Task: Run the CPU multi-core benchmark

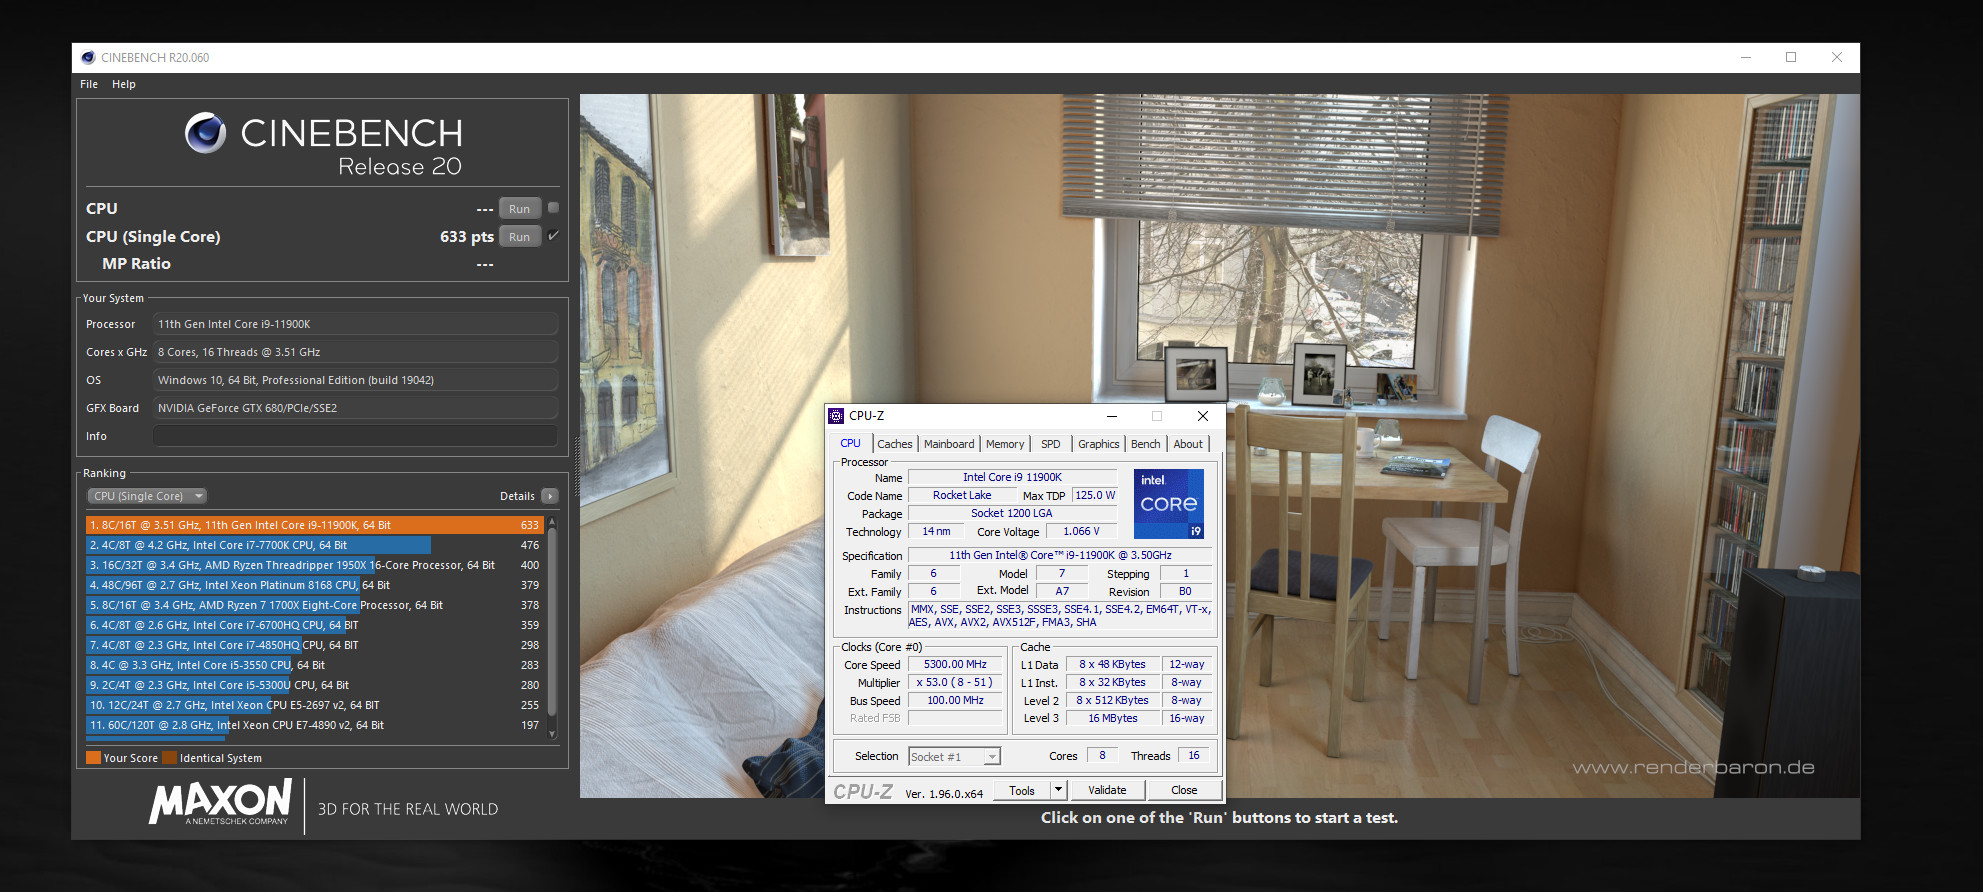Action: tap(519, 209)
